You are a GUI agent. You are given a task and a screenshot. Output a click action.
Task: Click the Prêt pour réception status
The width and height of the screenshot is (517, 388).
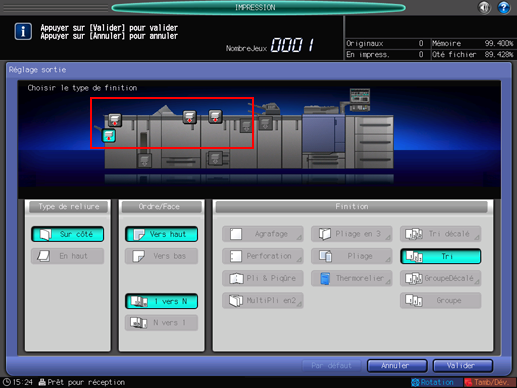tap(82, 382)
